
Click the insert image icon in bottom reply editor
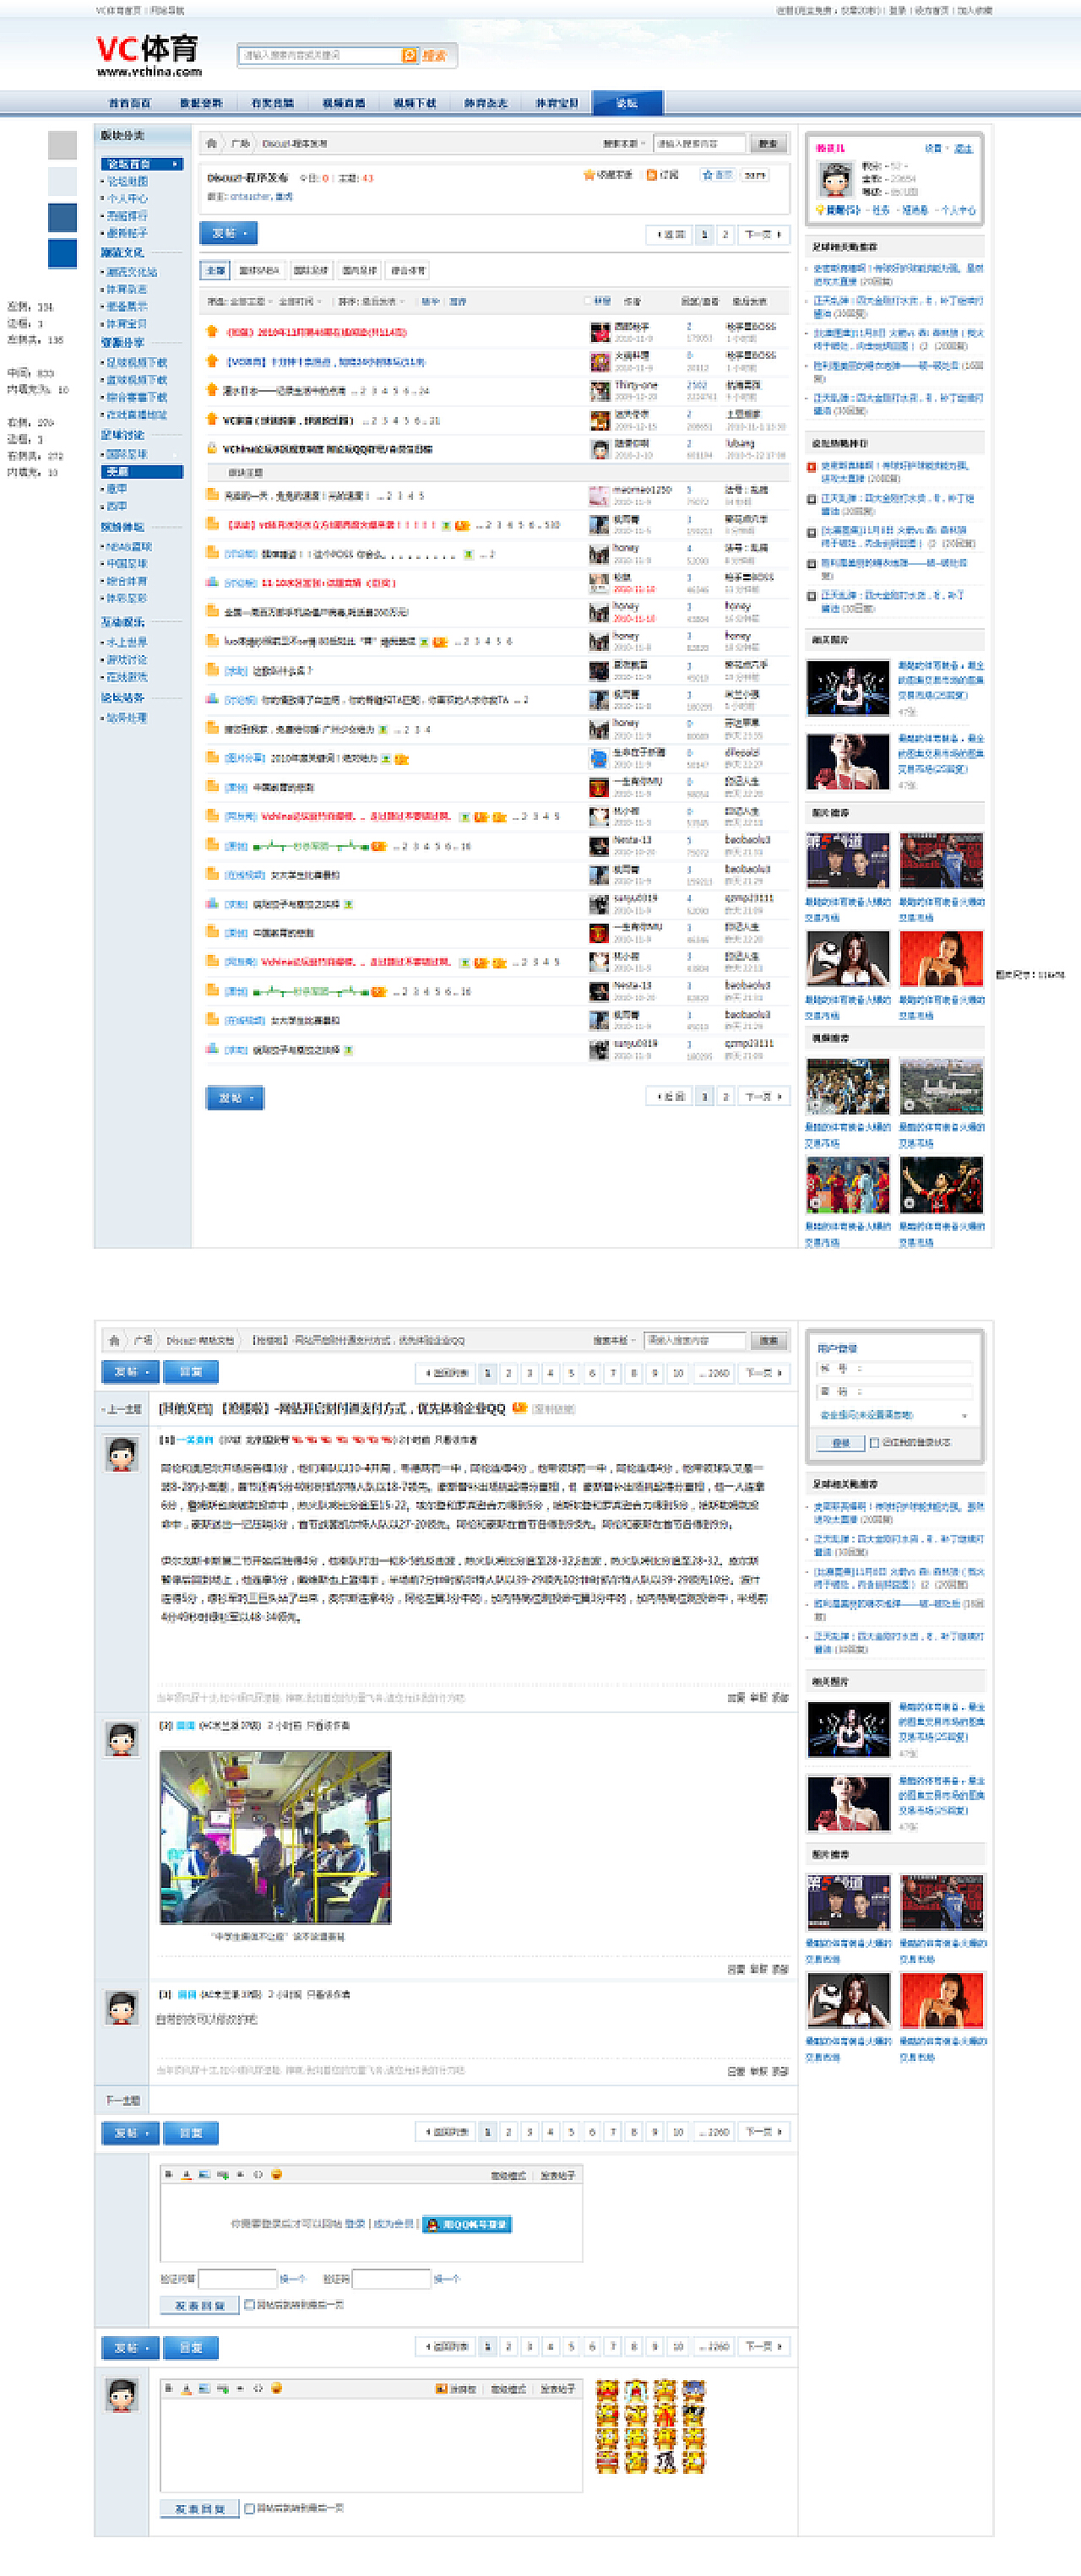[x=204, y=2388]
